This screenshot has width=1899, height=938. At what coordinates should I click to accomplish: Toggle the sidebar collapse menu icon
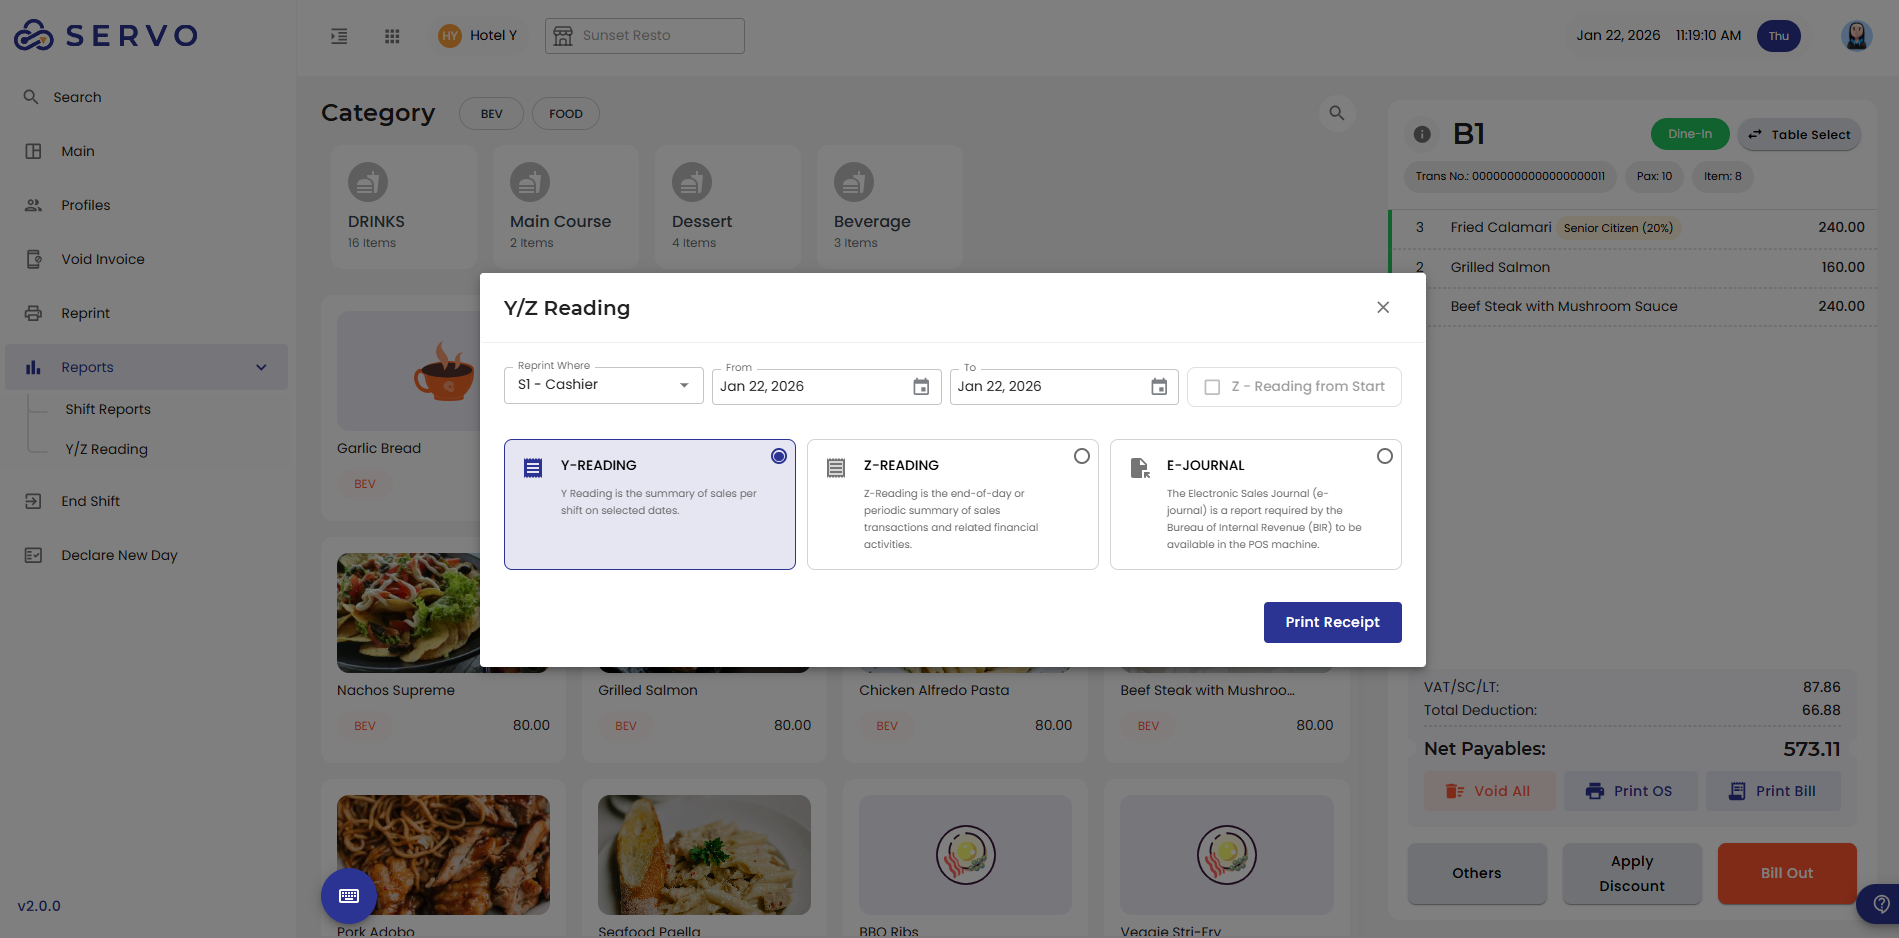pos(339,36)
